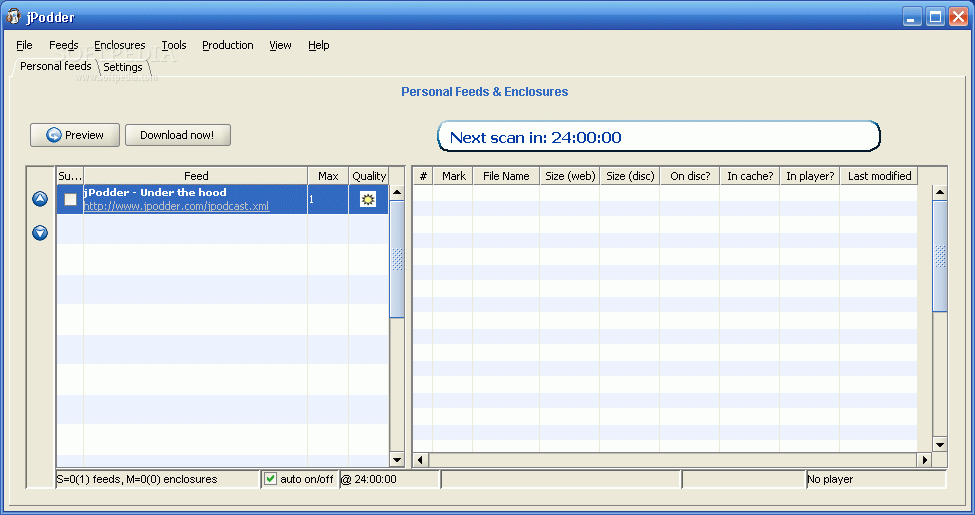Click the quality sun icon for jPodder feed
The width and height of the screenshot is (975, 515).
tap(368, 199)
